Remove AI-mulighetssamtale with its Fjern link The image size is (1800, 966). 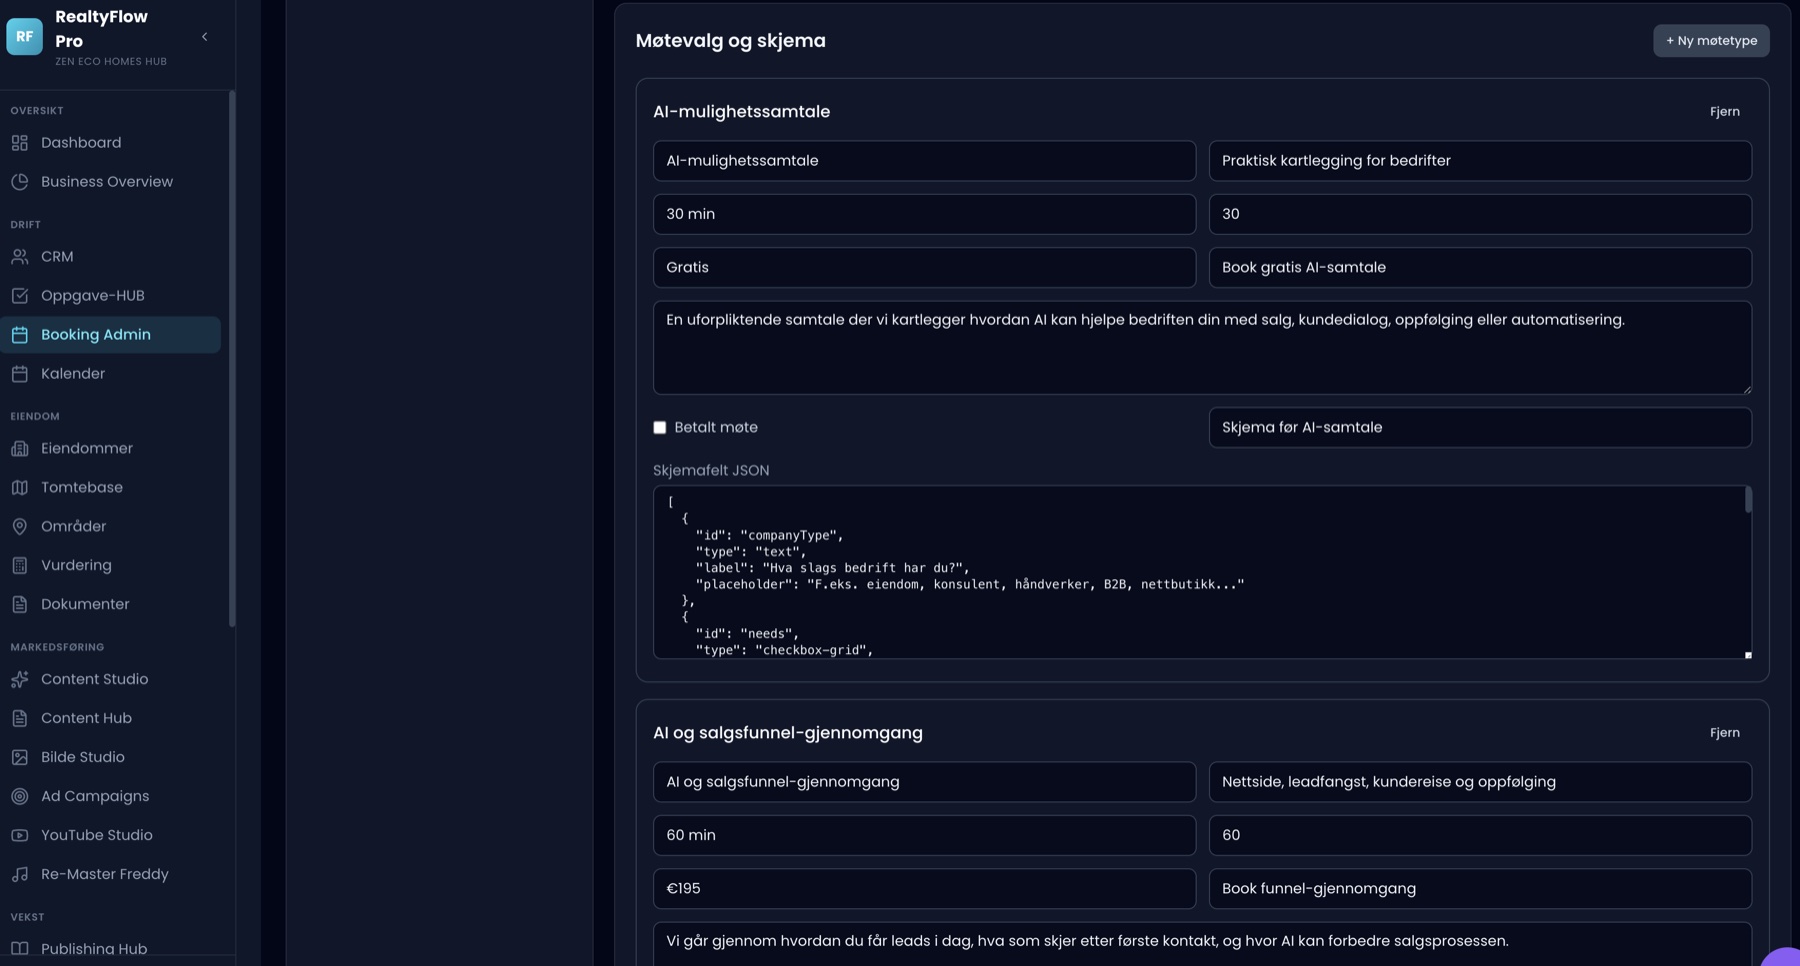(1725, 112)
